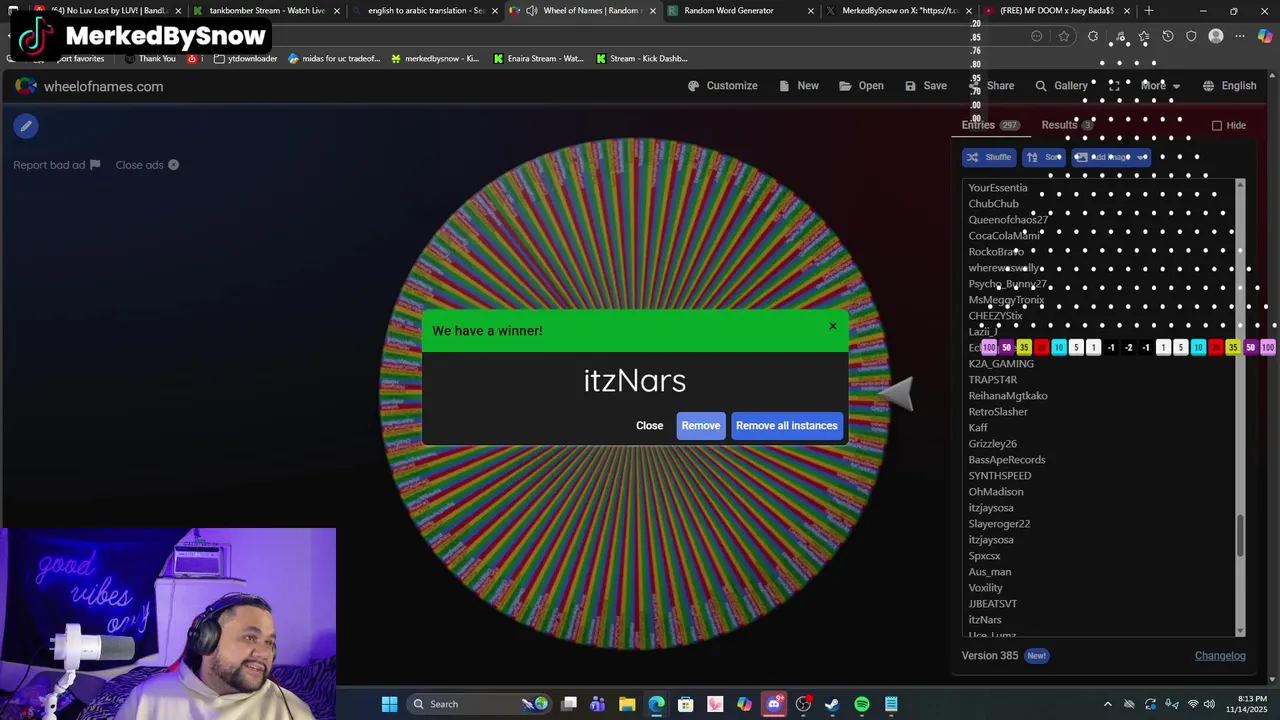
Task: Open browser history icon
Action: pyautogui.click(x=1167, y=36)
